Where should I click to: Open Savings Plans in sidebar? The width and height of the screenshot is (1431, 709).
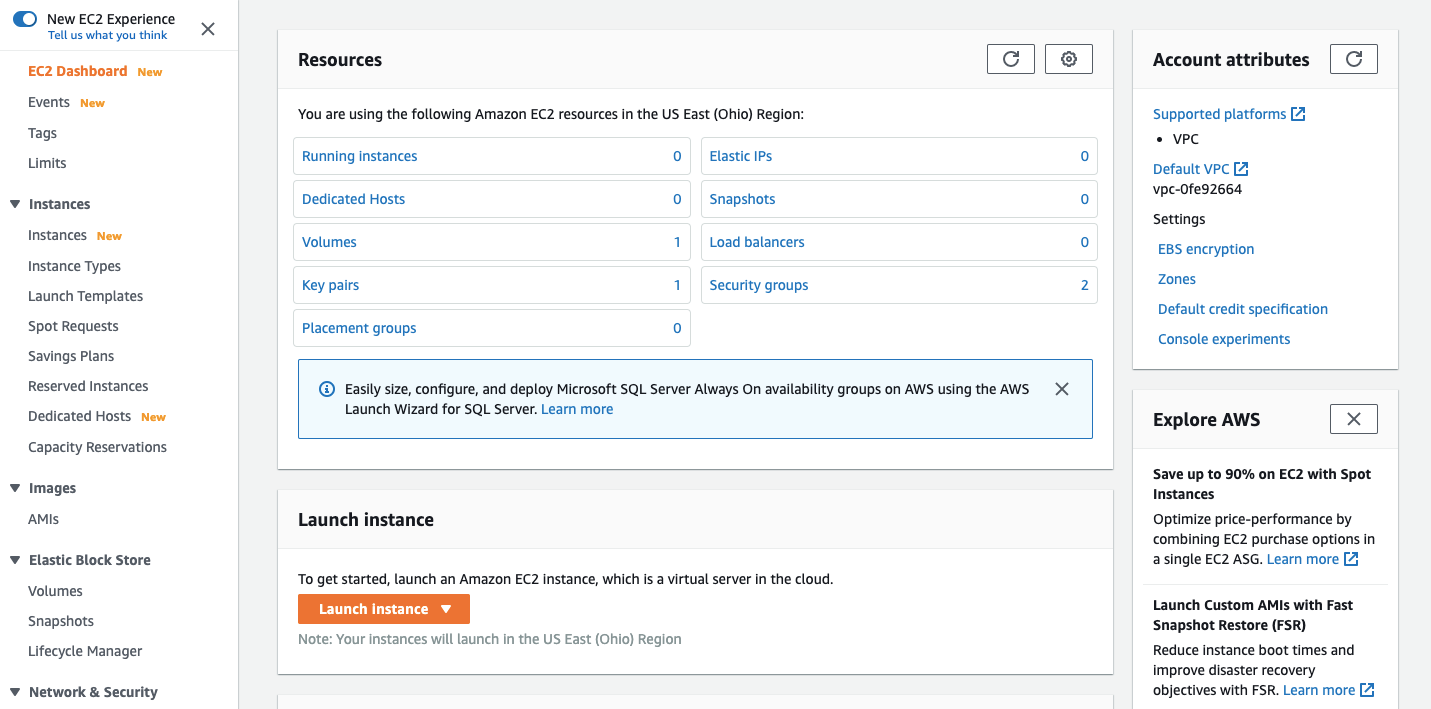click(x=71, y=356)
